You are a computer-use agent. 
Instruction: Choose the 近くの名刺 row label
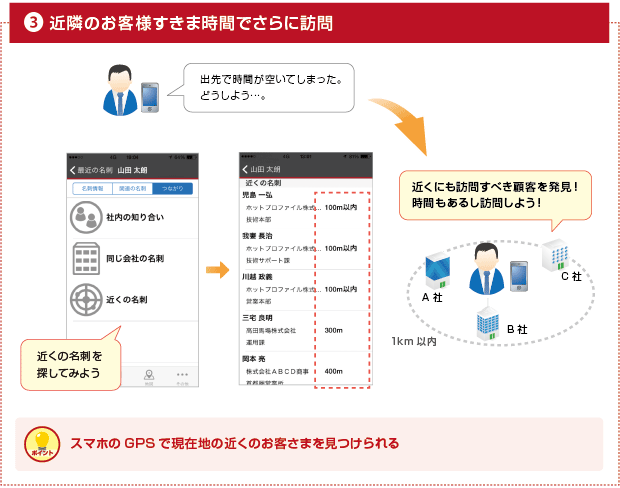(x=127, y=299)
